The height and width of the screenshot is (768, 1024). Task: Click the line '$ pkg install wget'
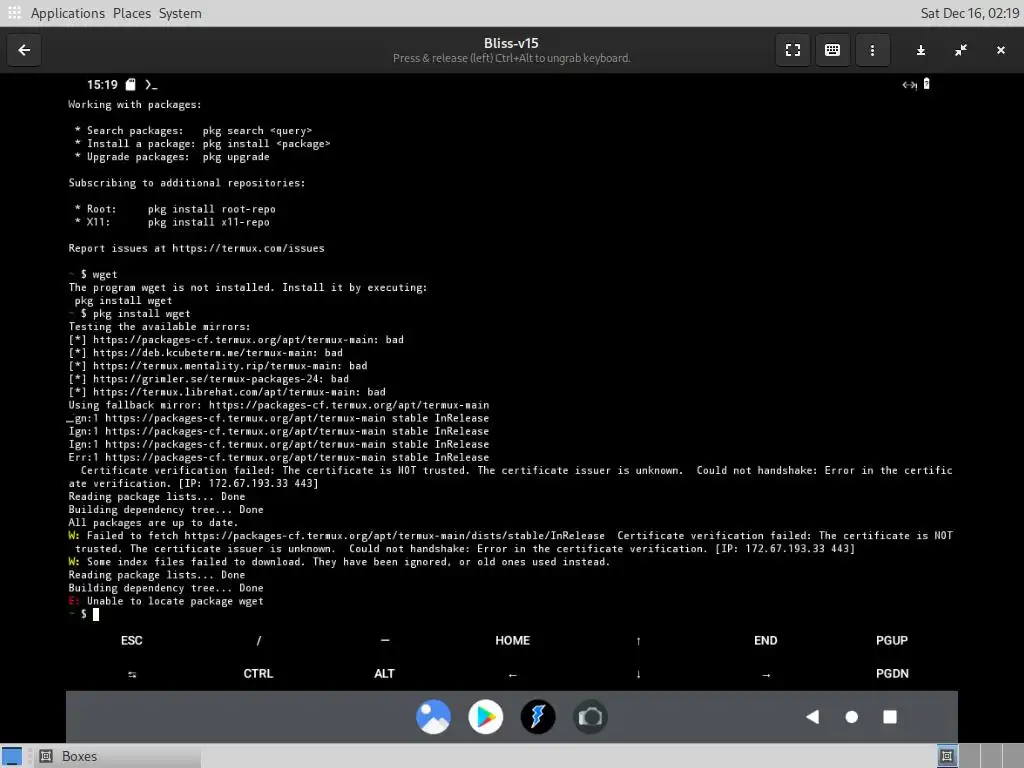pyautogui.click(x=135, y=313)
